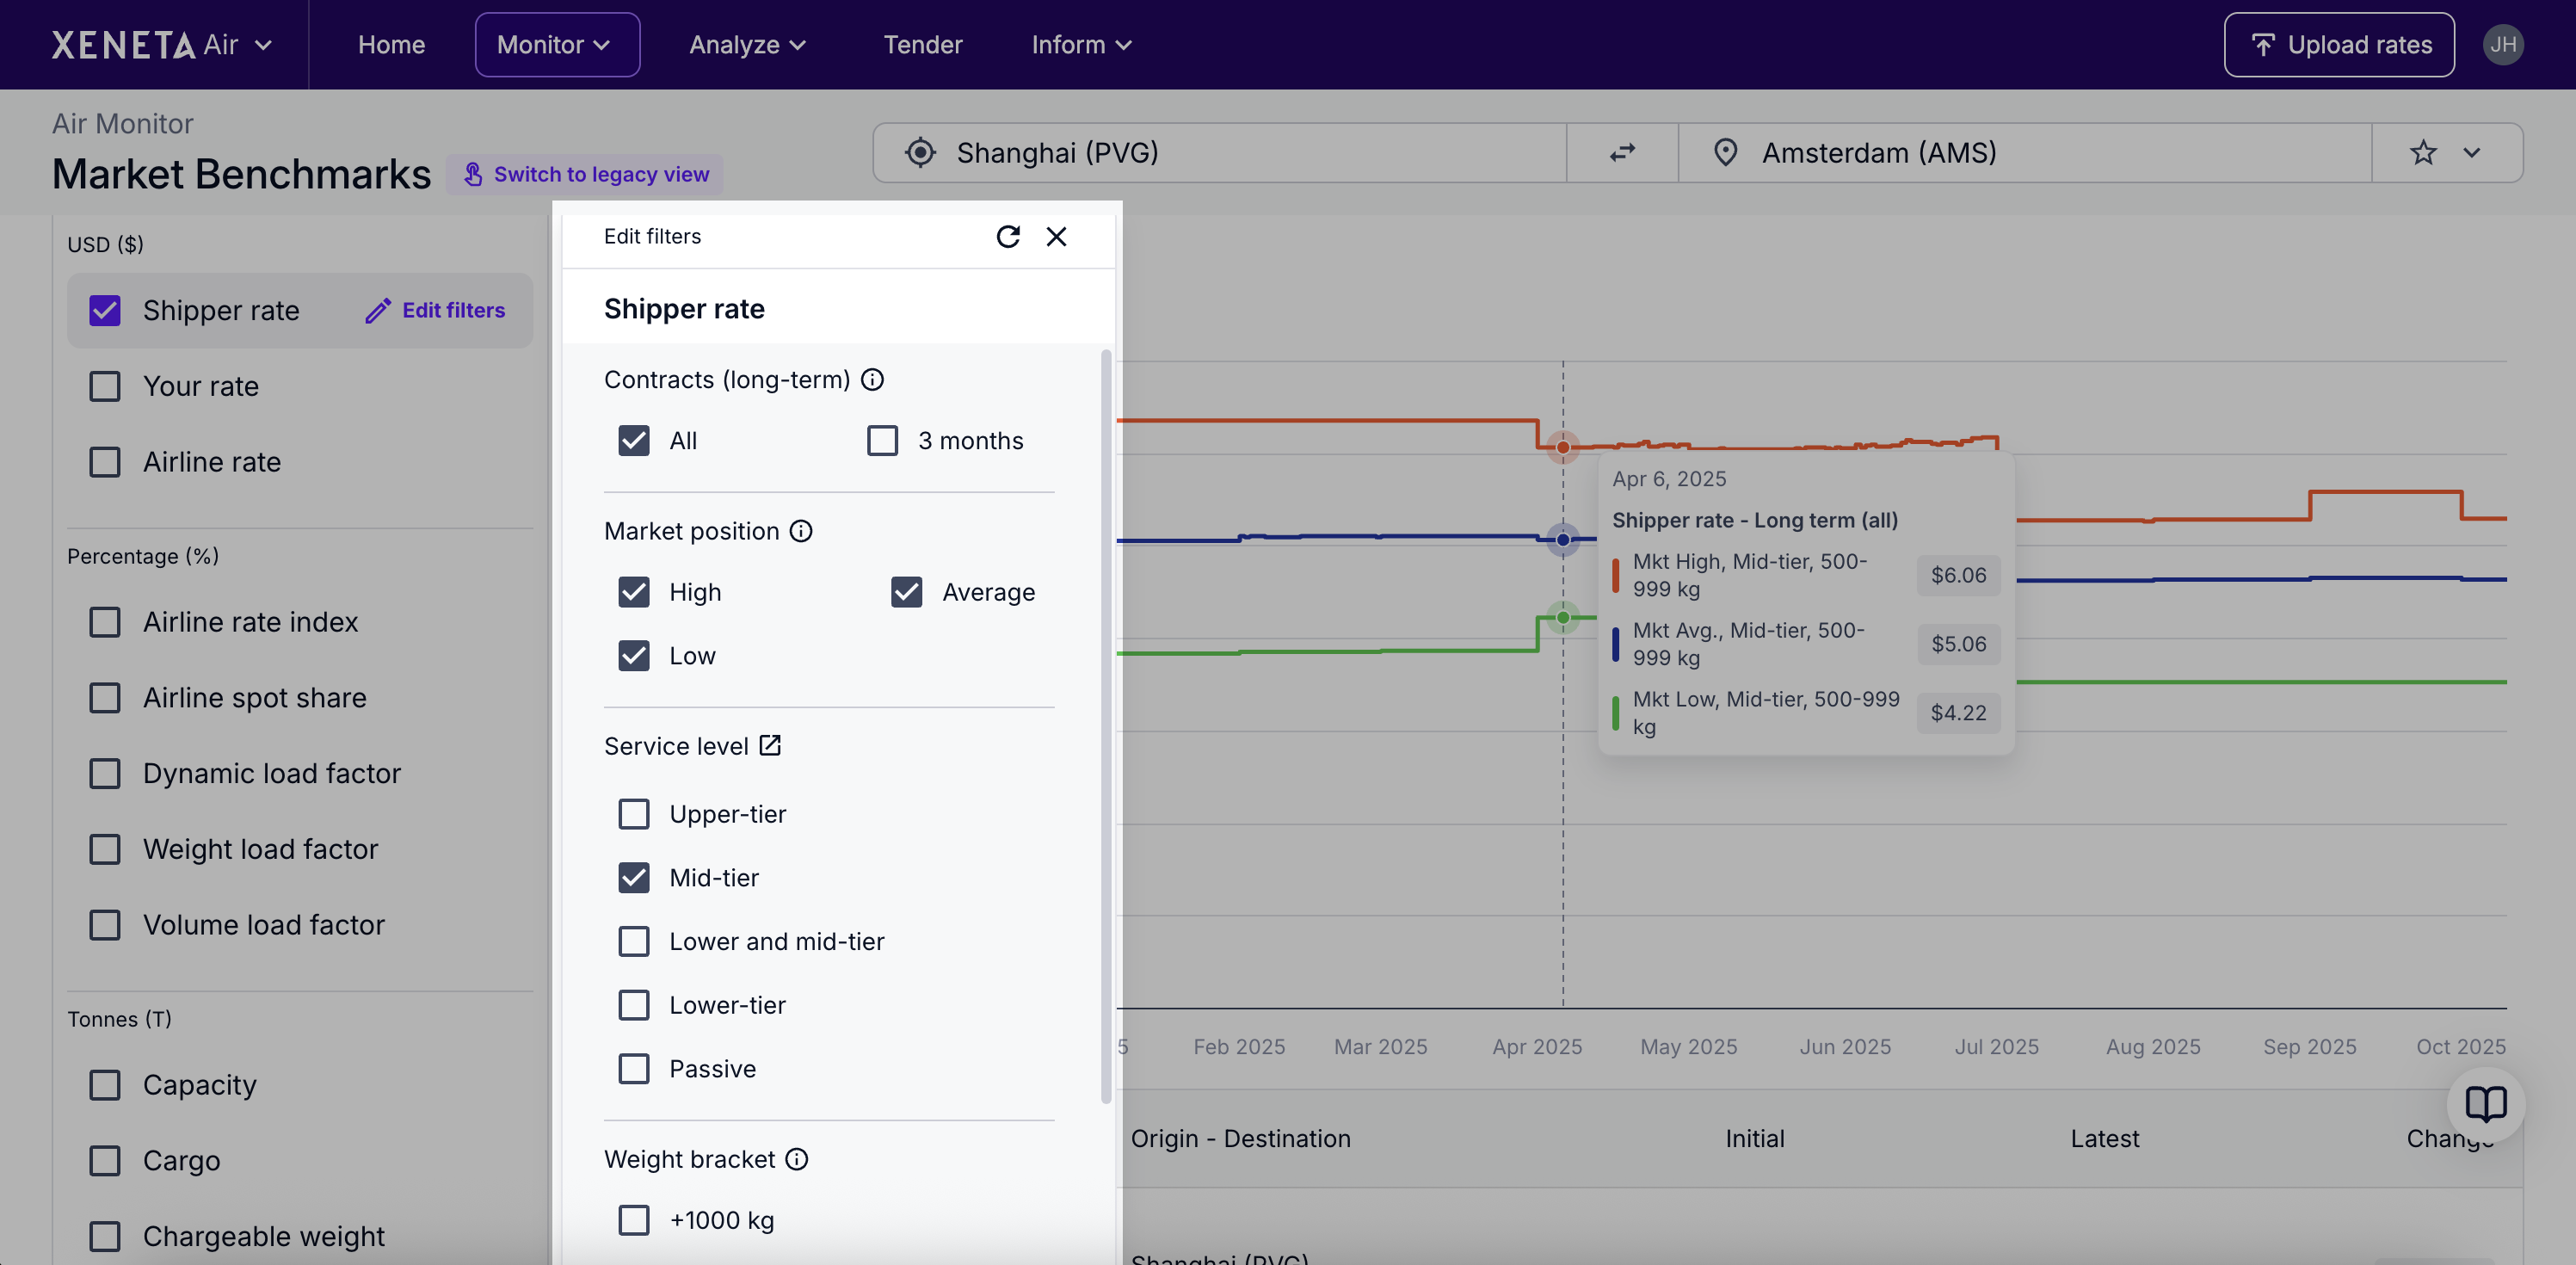Click the Market position info icon
The width and height of the screenshot is (2576, 1265).
(801, 531)
